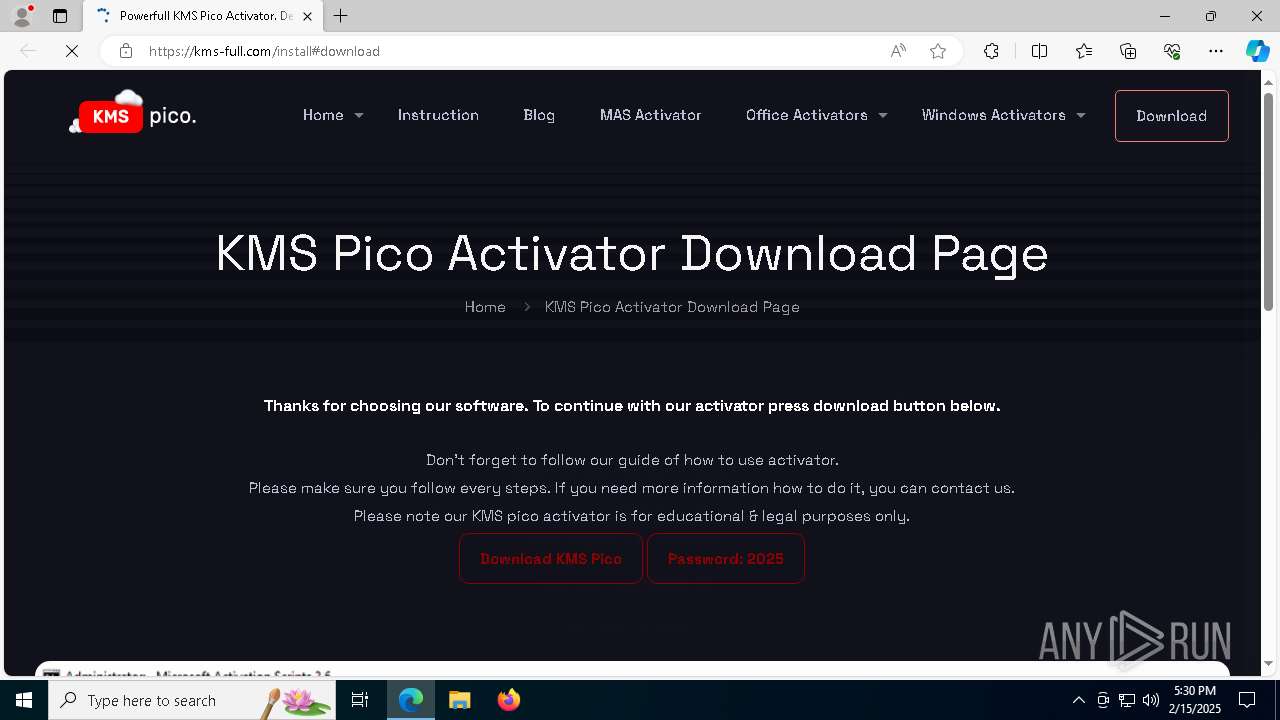Expand the Windows Activators dropdown arrow
Screen dimensions: 1280x720
pyautogui.click(x=1081, y=116)
